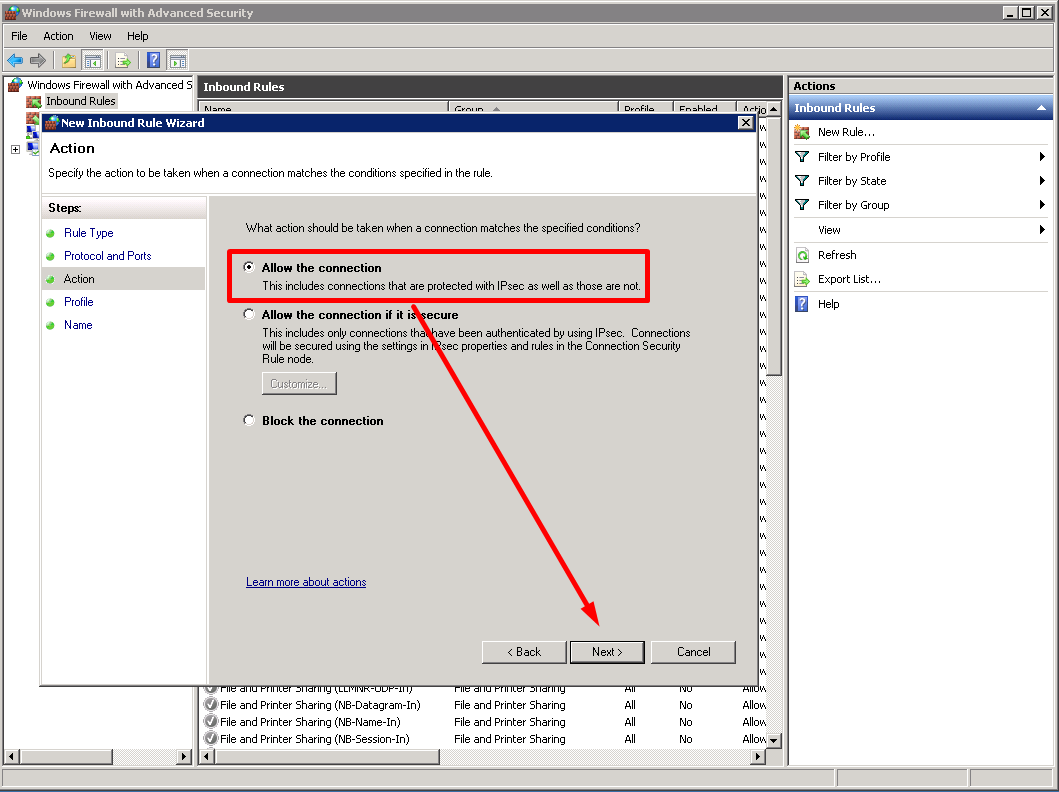The height and width of the screenshot is (792, 1059).
Task: Expand the View submenu in Actions pane
Action: coord(1043,229)
